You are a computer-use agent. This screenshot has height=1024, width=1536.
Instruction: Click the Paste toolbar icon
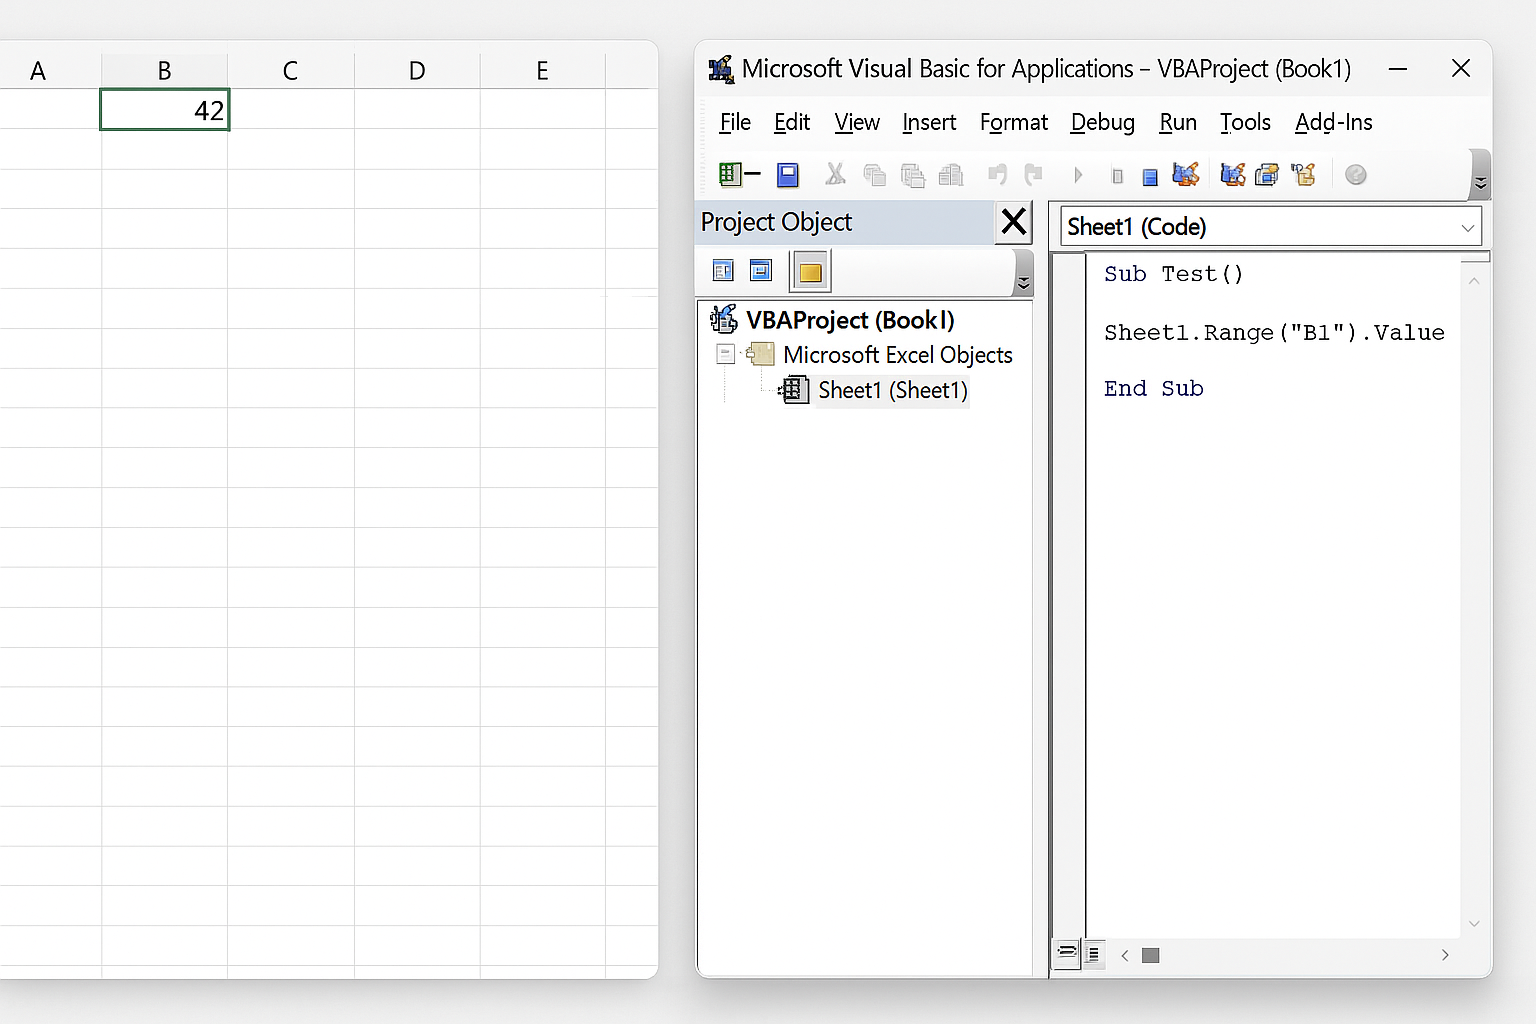(x=912, y=175)
